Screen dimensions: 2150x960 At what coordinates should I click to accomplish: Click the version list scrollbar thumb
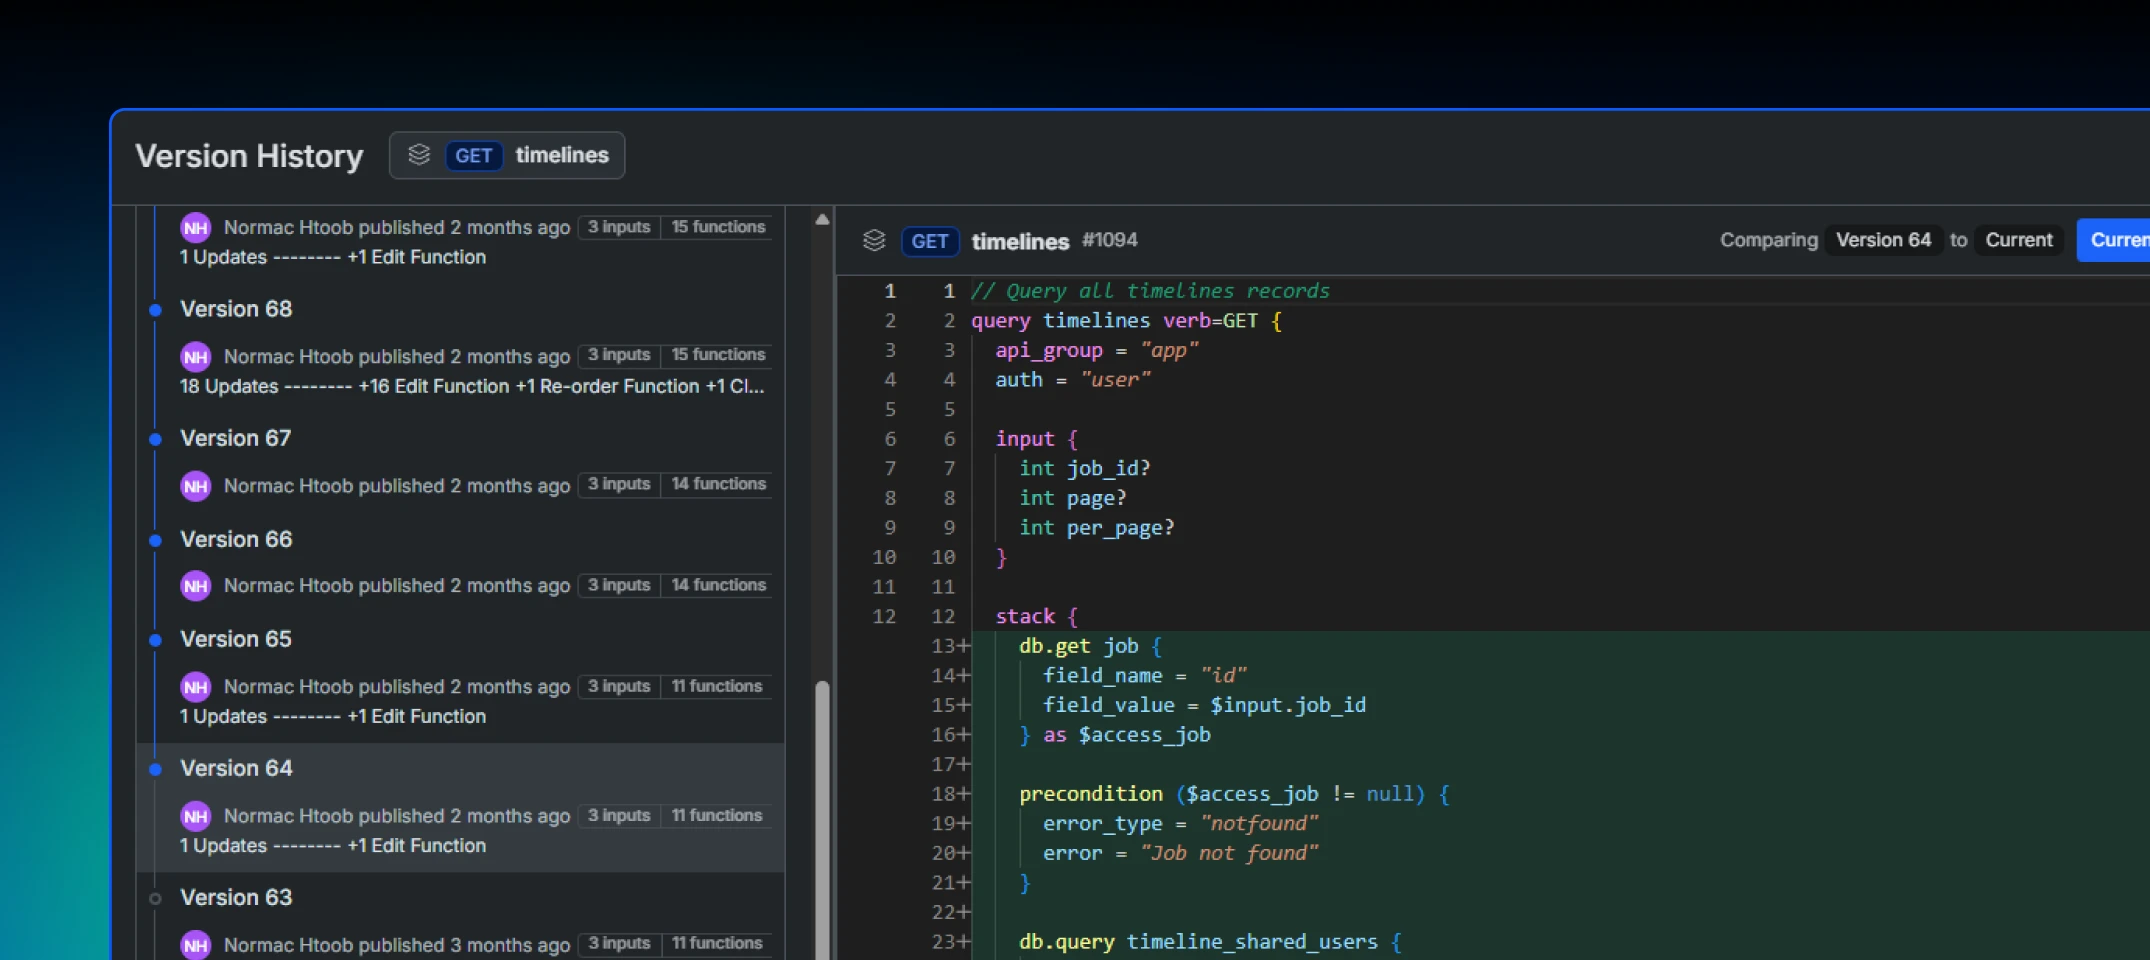click(822, 820)
